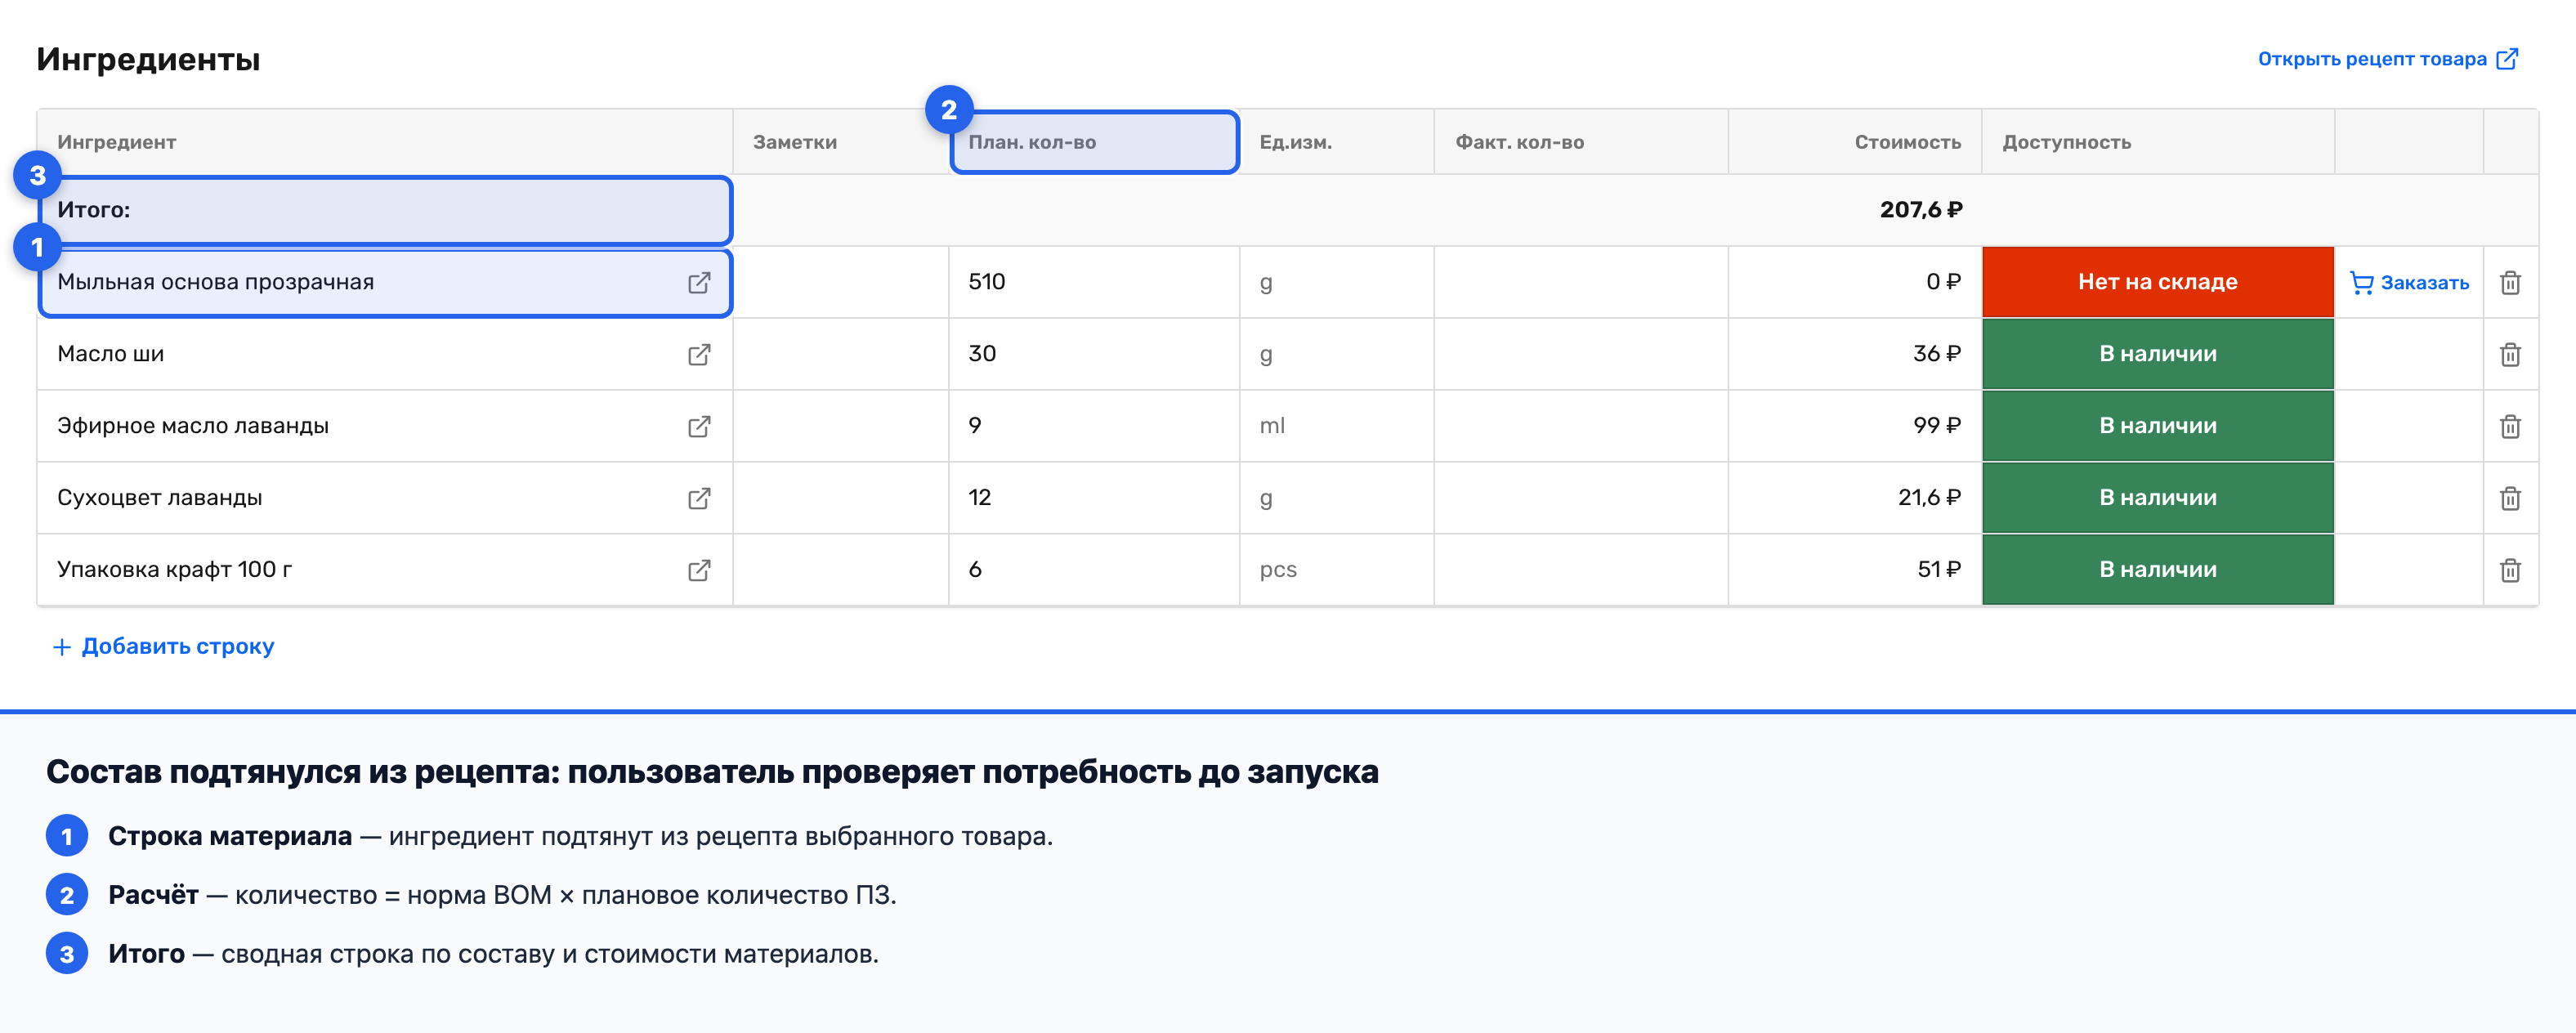The width and height of the screenshot is (2576, 1033).
Task: Select the Мыльная основа прозрачная ingredient name
Action: [x=216, y=282]
